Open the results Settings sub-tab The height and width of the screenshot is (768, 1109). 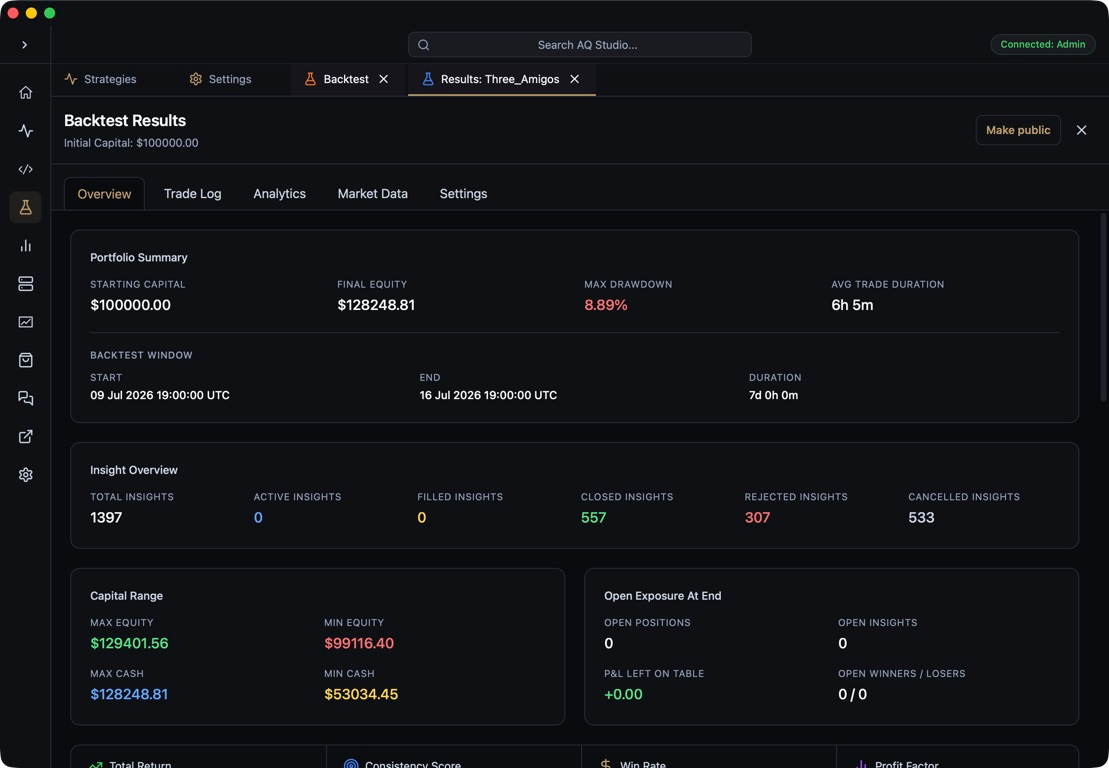[x=463, y=194]
